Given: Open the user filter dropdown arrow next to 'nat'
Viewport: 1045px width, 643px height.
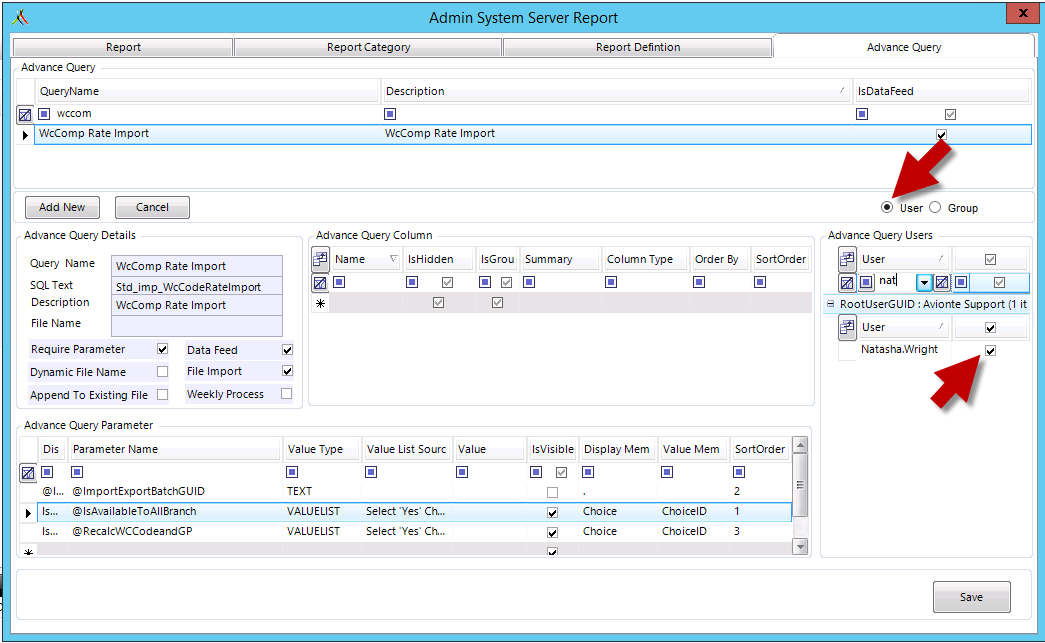Looking at the screenshot, I should tap(925, 283).
